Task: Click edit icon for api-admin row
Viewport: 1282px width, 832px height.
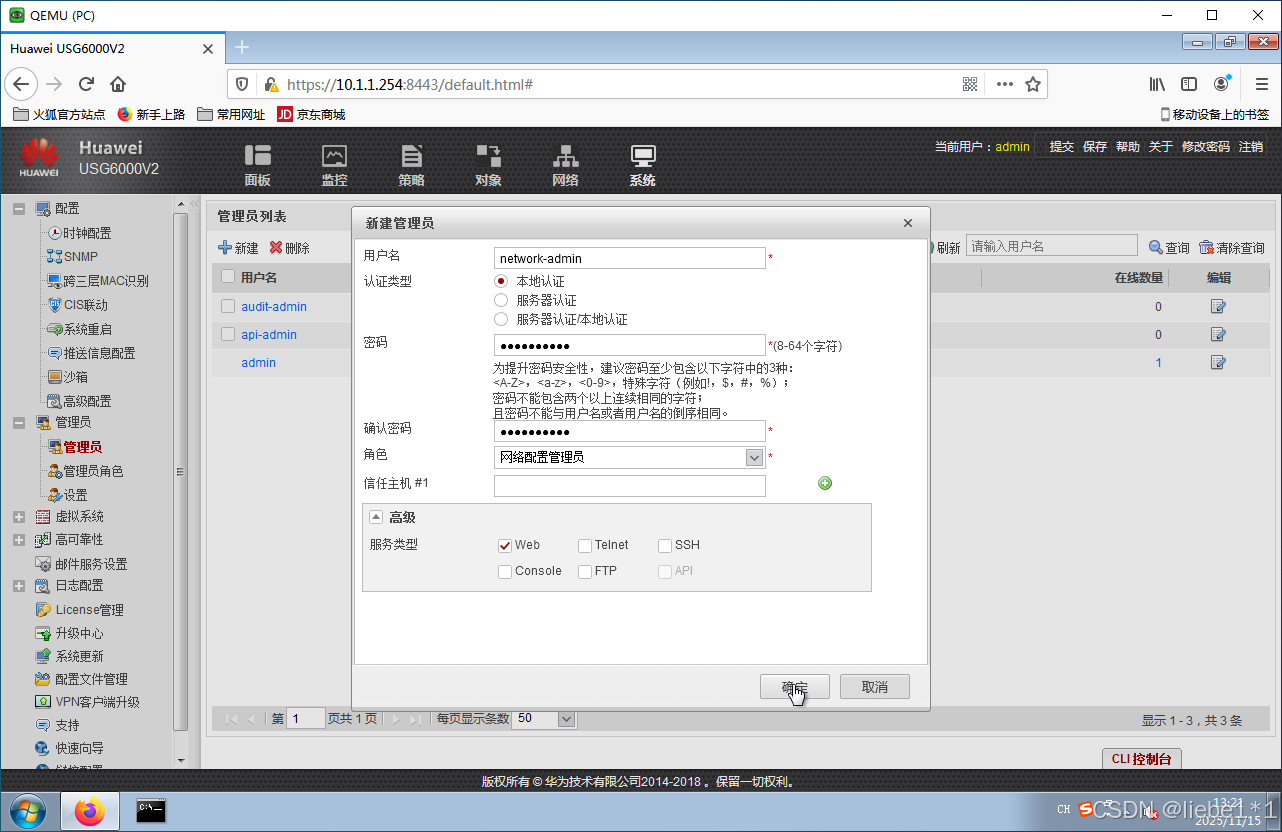Action: 1218,335
